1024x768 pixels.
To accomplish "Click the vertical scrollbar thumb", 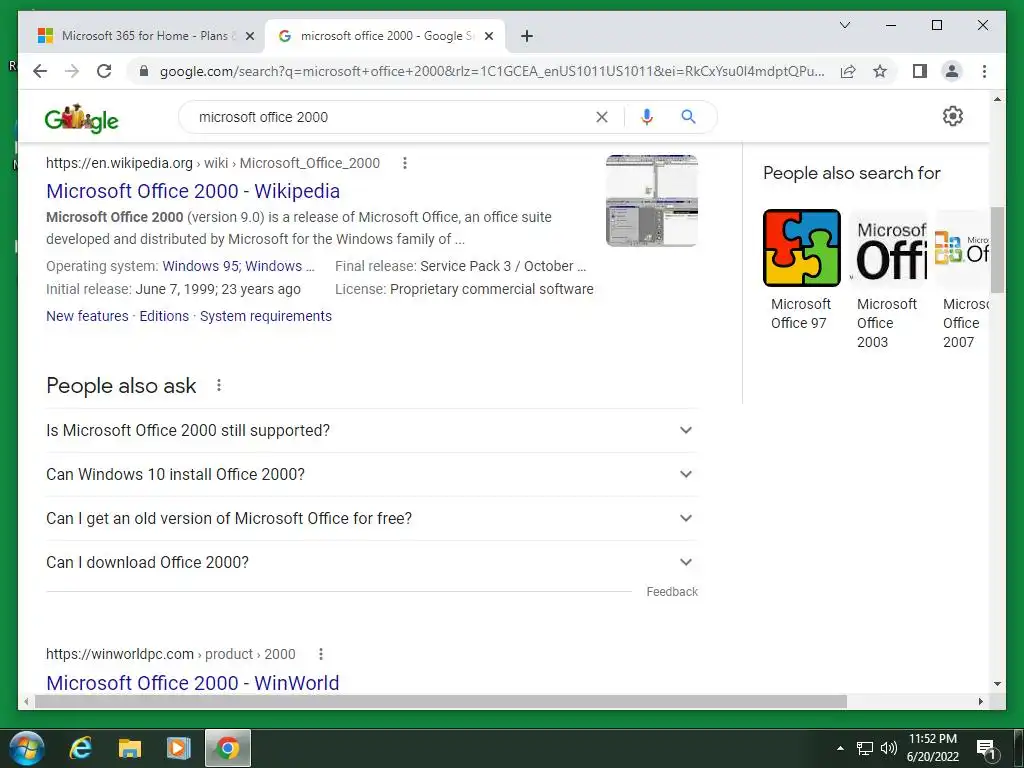I will pyautogui.click(x=997, y=250).
